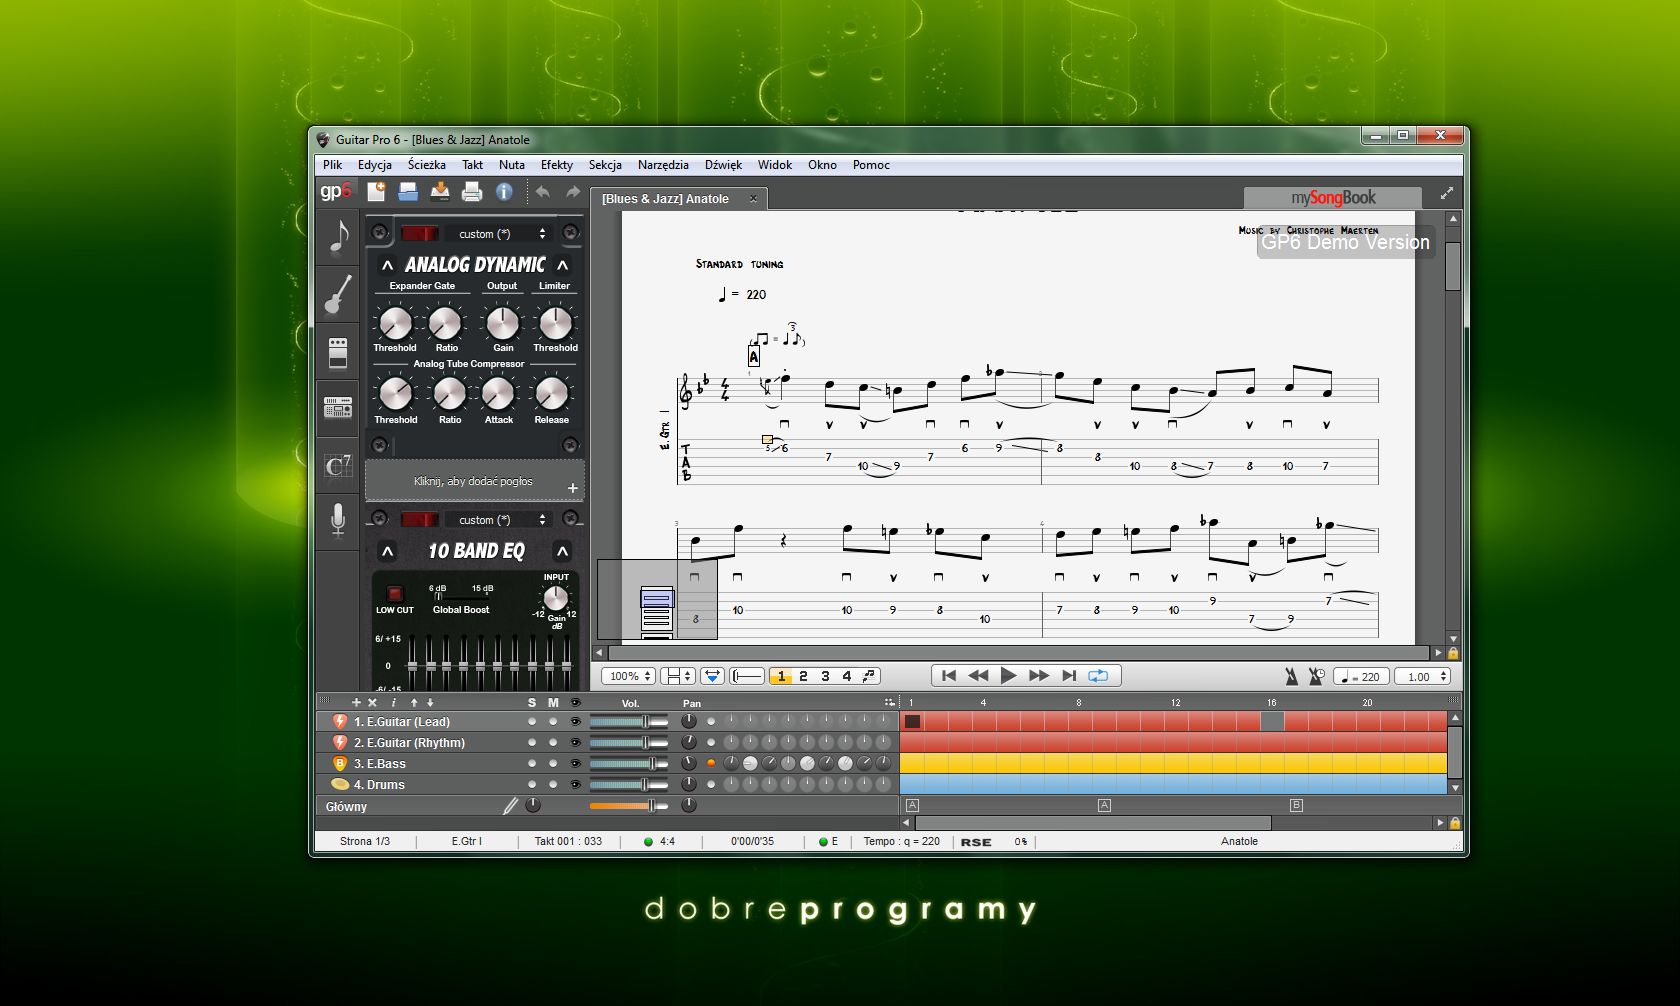Click the save/download icon in toolbar
1680x1006 pixels.
[440, 191]
